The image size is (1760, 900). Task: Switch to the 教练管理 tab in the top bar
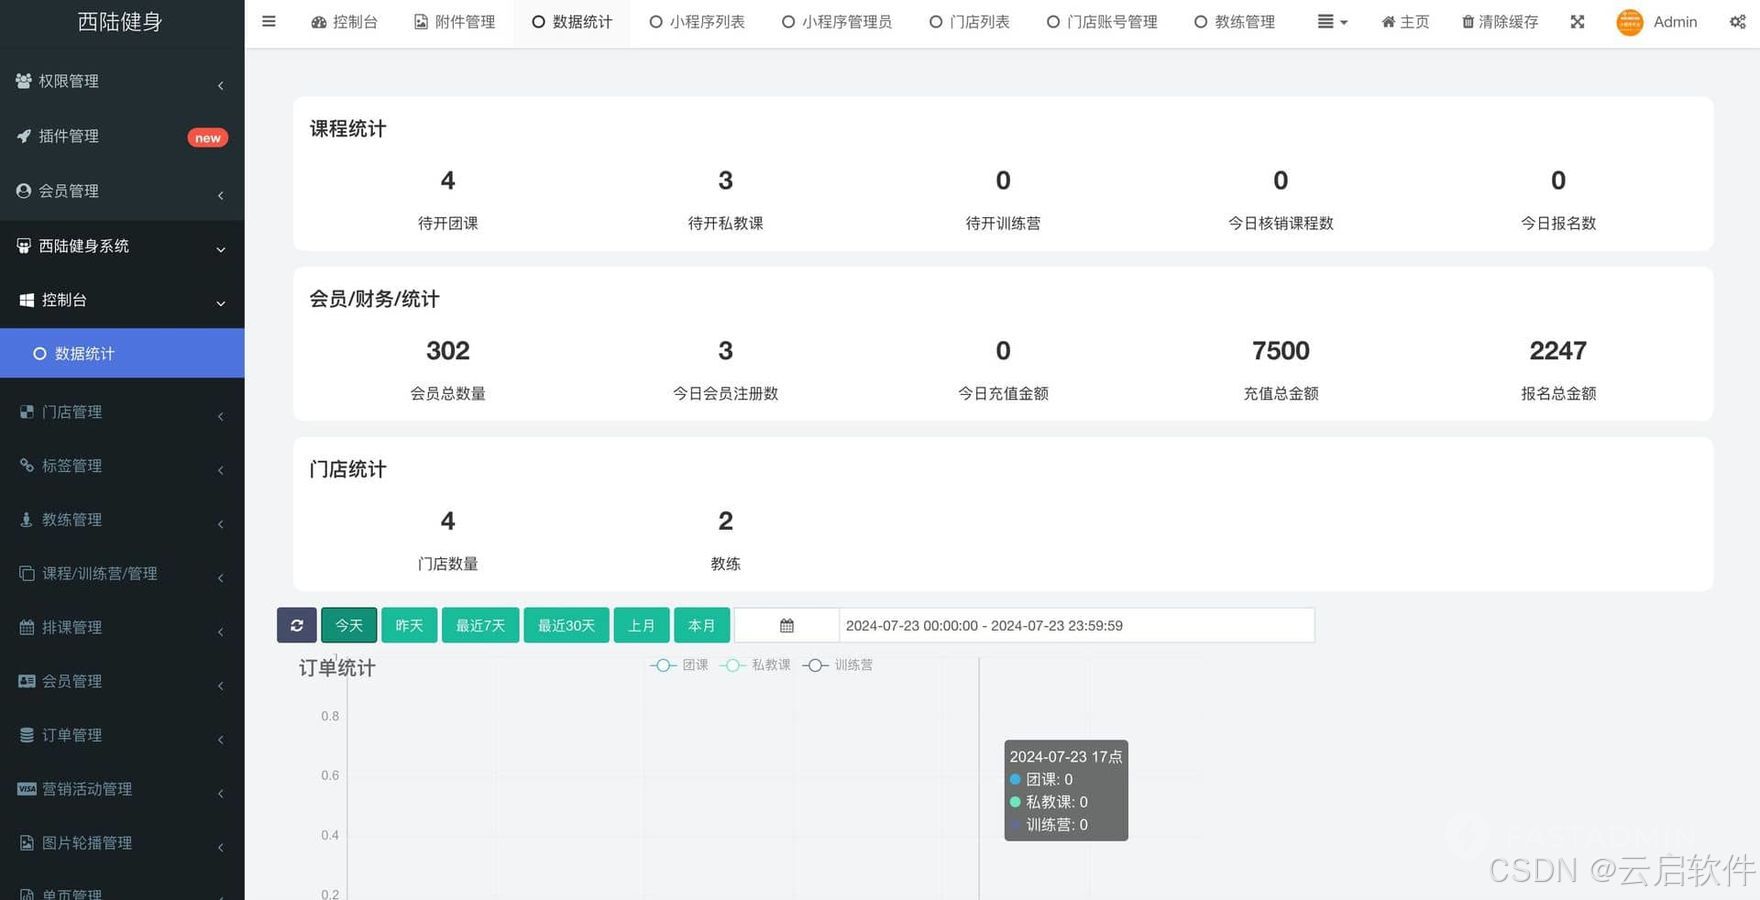coord(1234,22)
